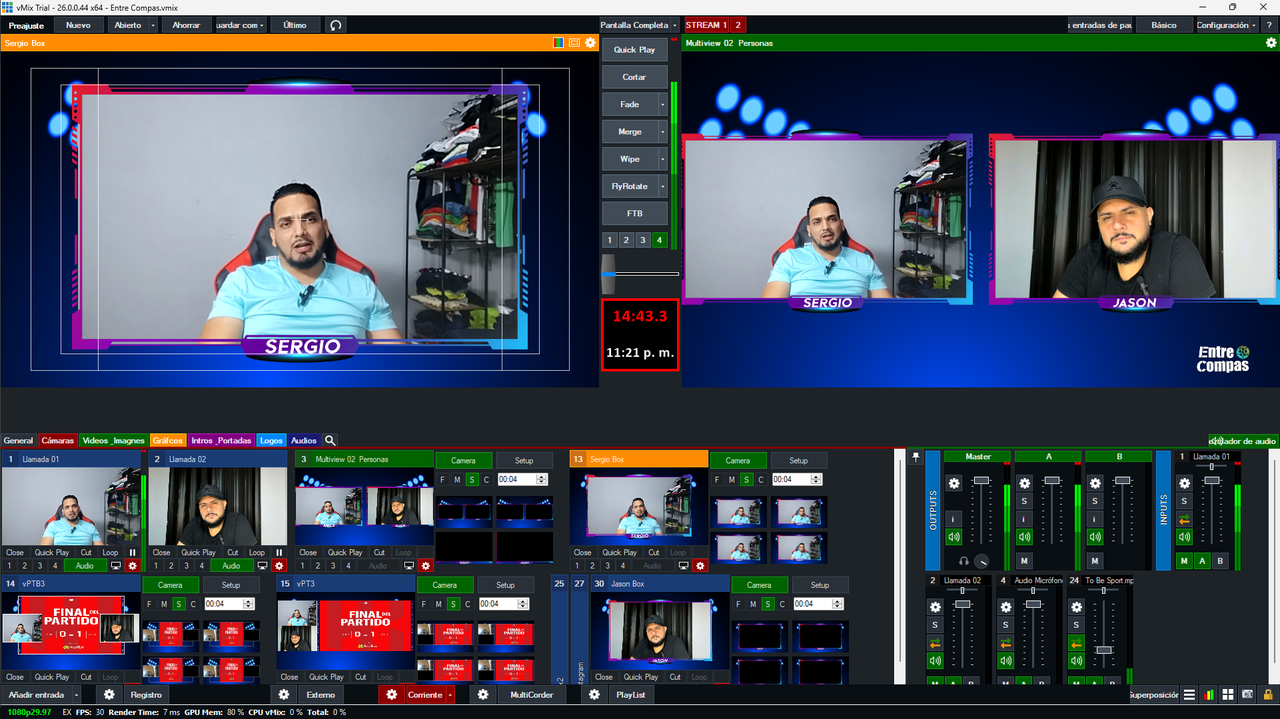Screen dimensions: 1280x719
Task: Toggle Llamada 01 Master bus M button
Action: point(1184,561)
